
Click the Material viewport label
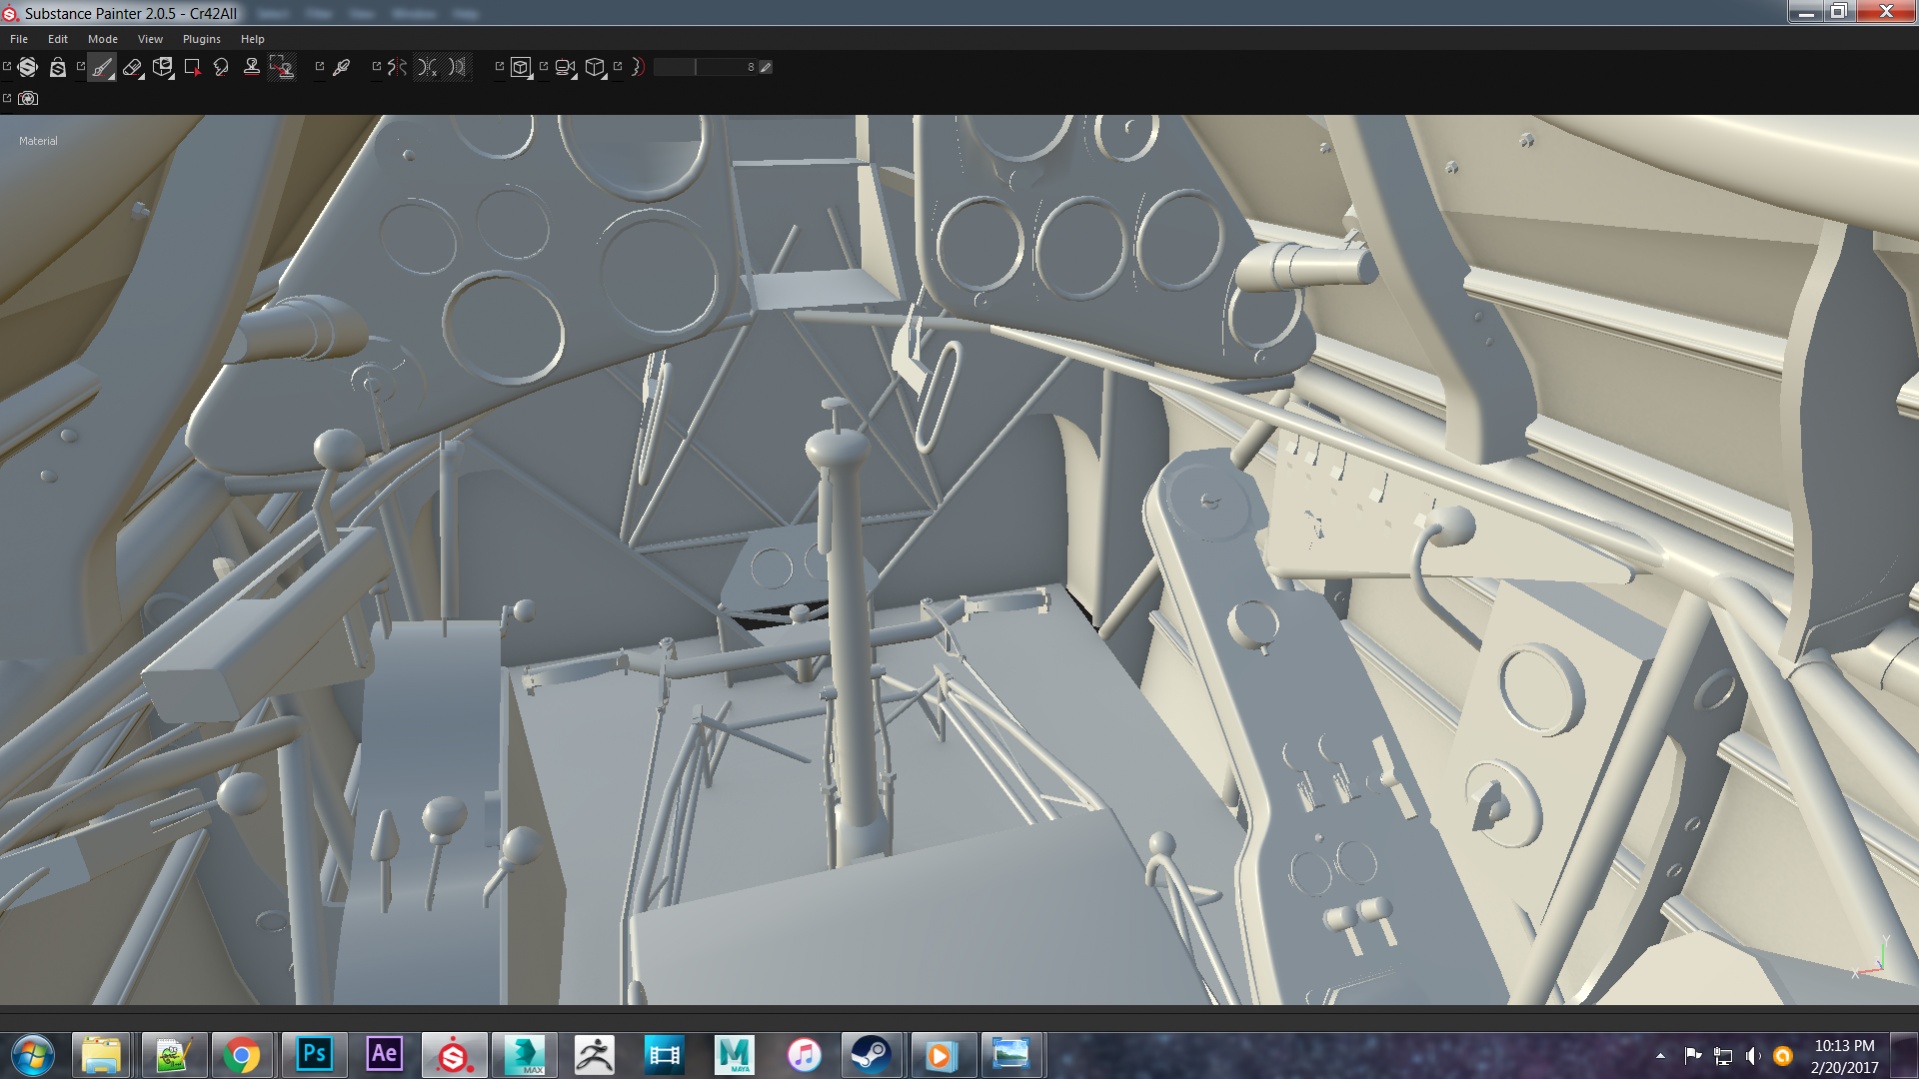click(x=38, y=141)
